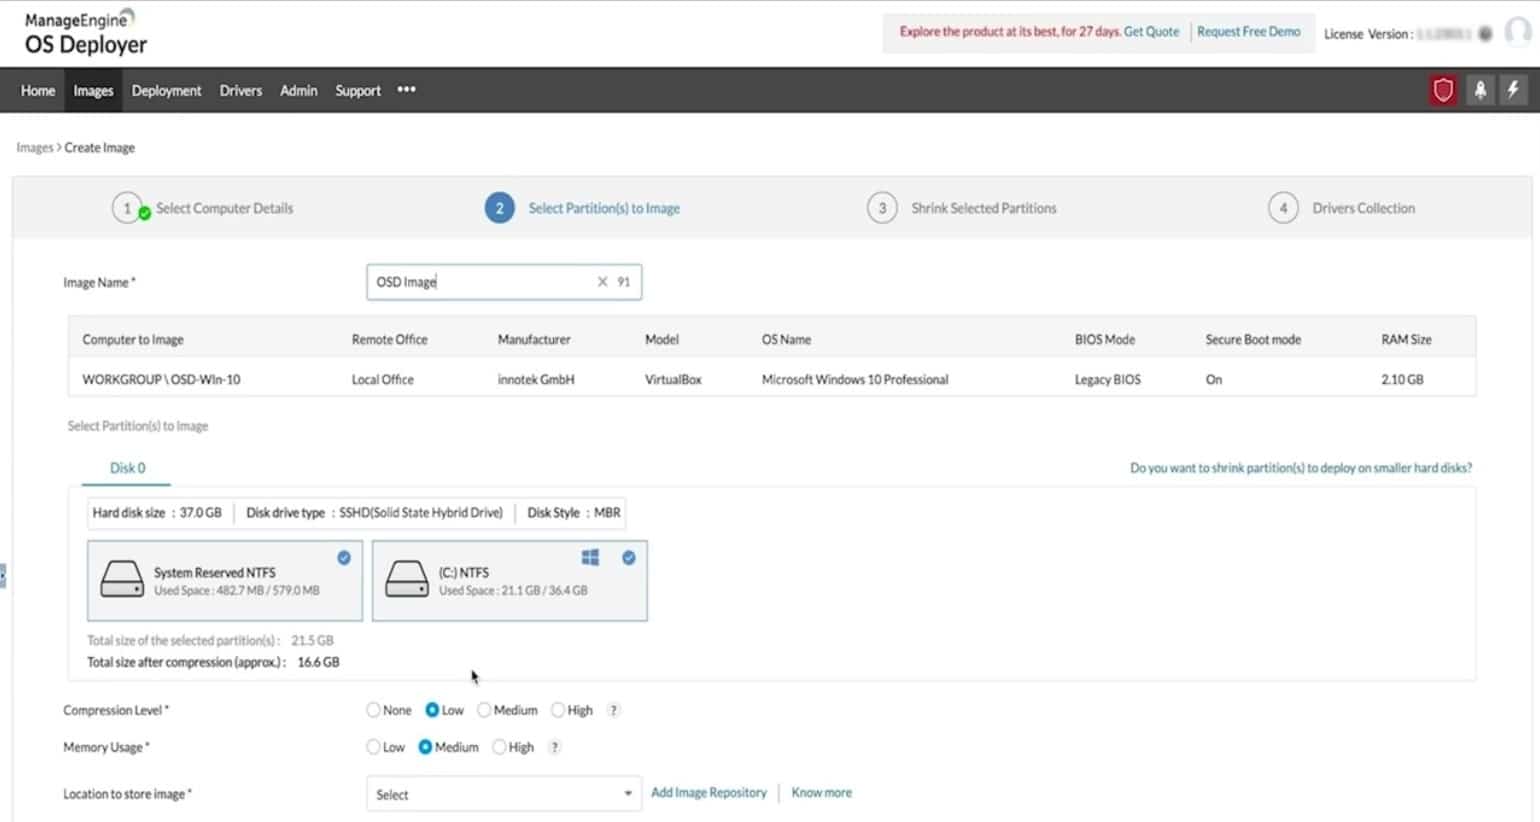The height and width of the screenshot is (822, 1540).
Task: Set Memory Usage to Low
Action: pyautogui.click(x=373, y=747)
